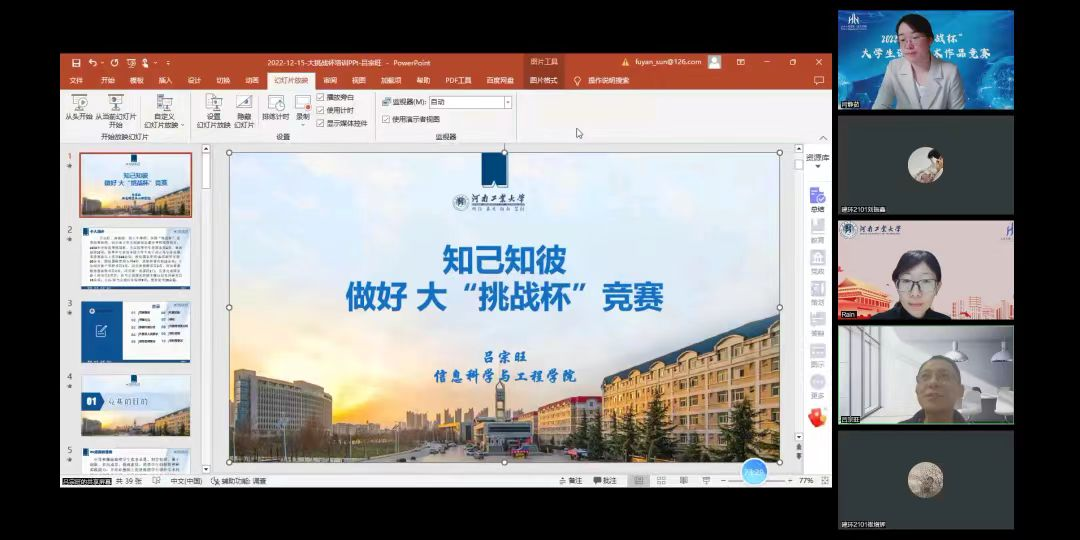Screen dimensions: 1080x540
Task: Open the 动画 (Animations) ribbon tab
Action: 252,80
